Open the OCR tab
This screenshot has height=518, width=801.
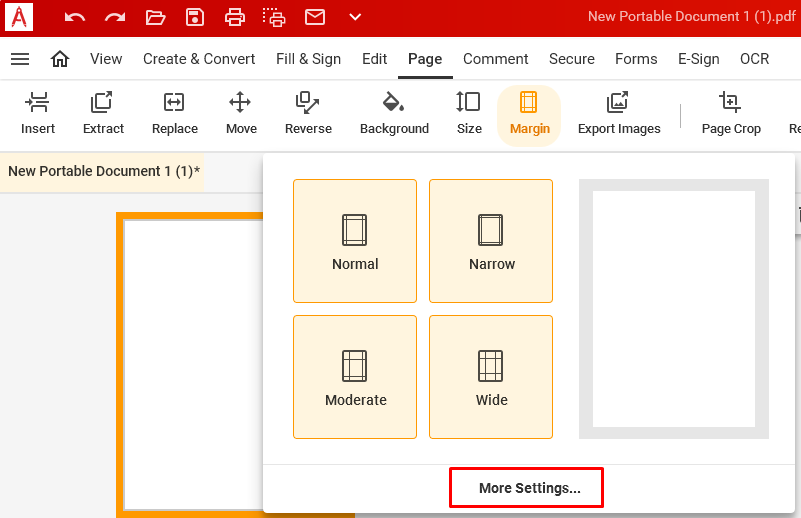(x=755, y=59)
